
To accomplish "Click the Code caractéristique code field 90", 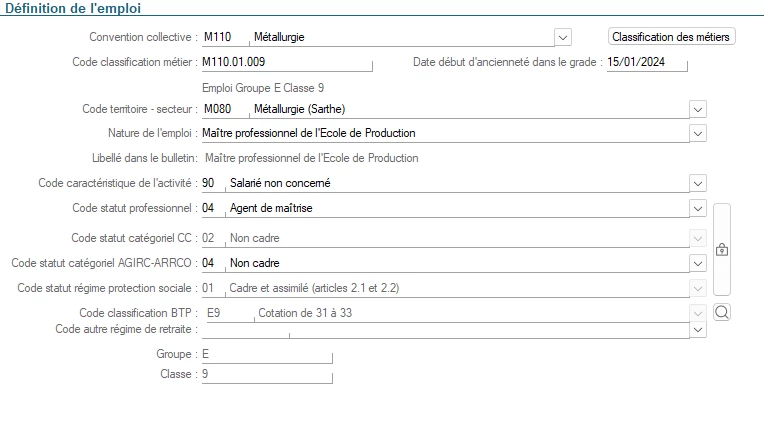I will coord(212,183).
